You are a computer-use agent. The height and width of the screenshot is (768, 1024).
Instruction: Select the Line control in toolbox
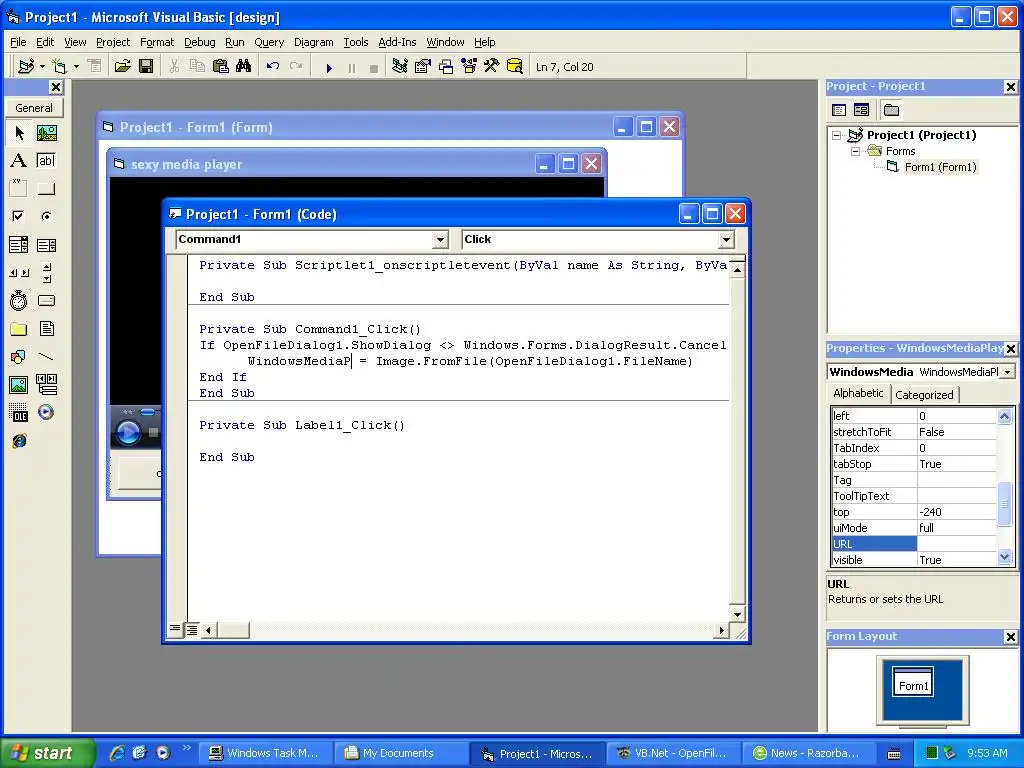(x=46, y=357)
